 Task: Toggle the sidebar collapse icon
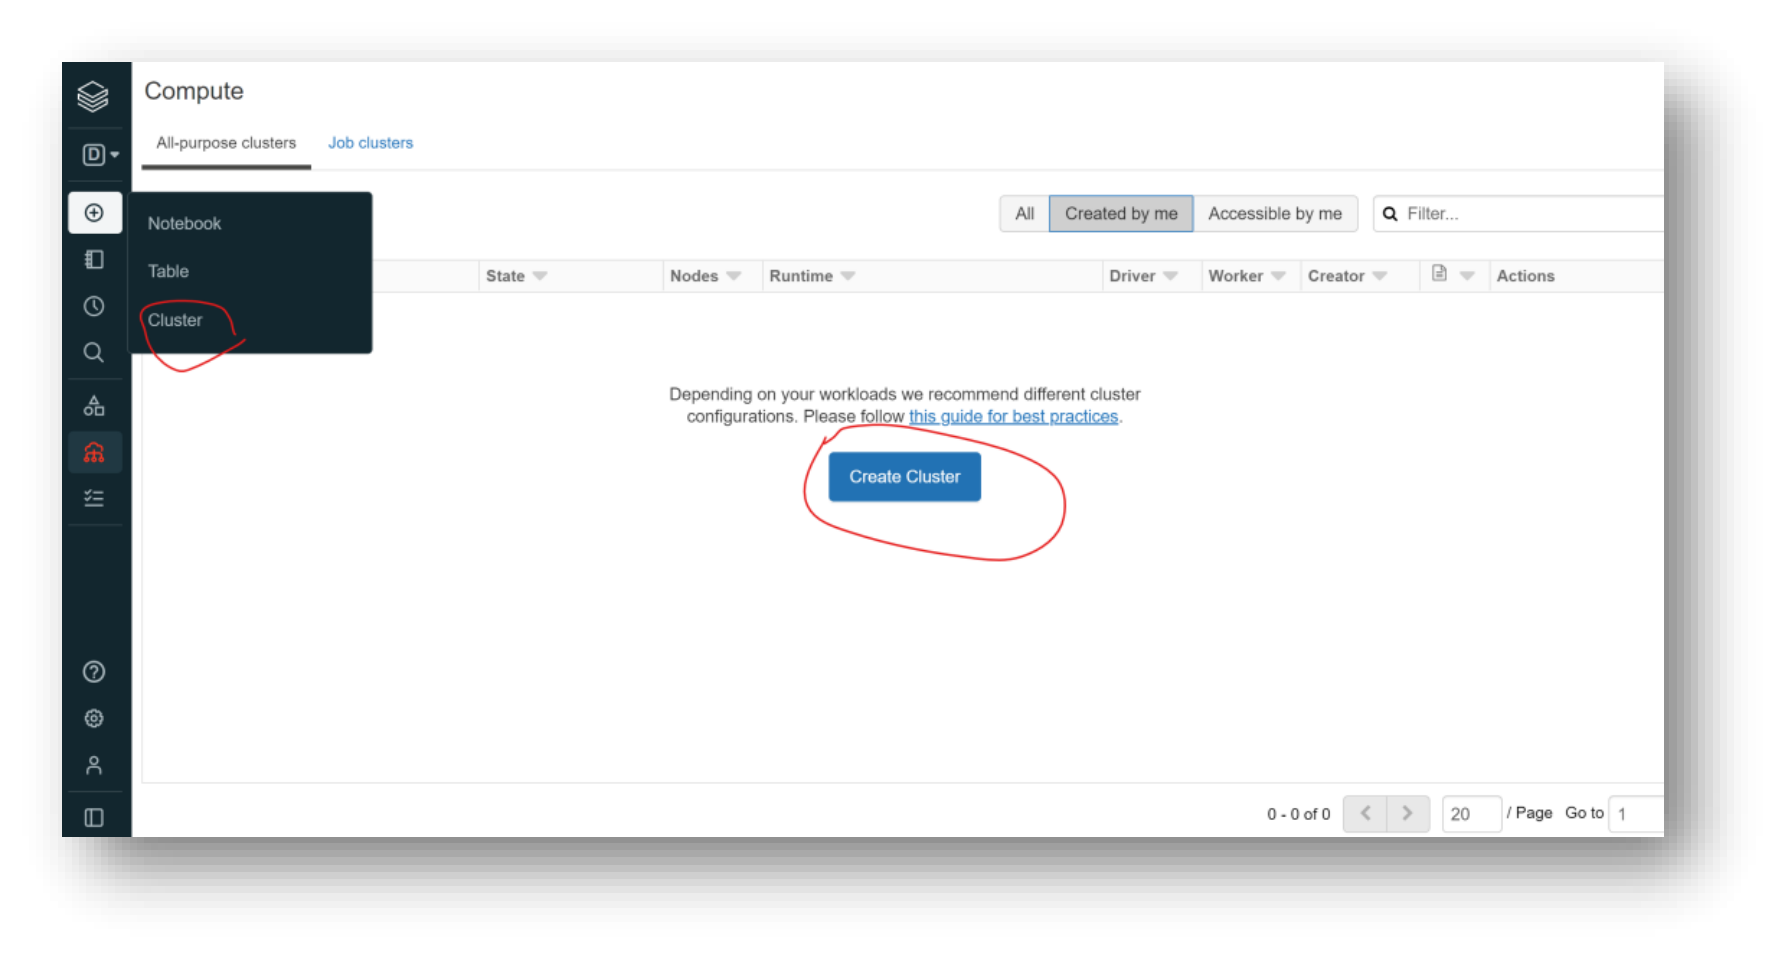coord(94,818)
